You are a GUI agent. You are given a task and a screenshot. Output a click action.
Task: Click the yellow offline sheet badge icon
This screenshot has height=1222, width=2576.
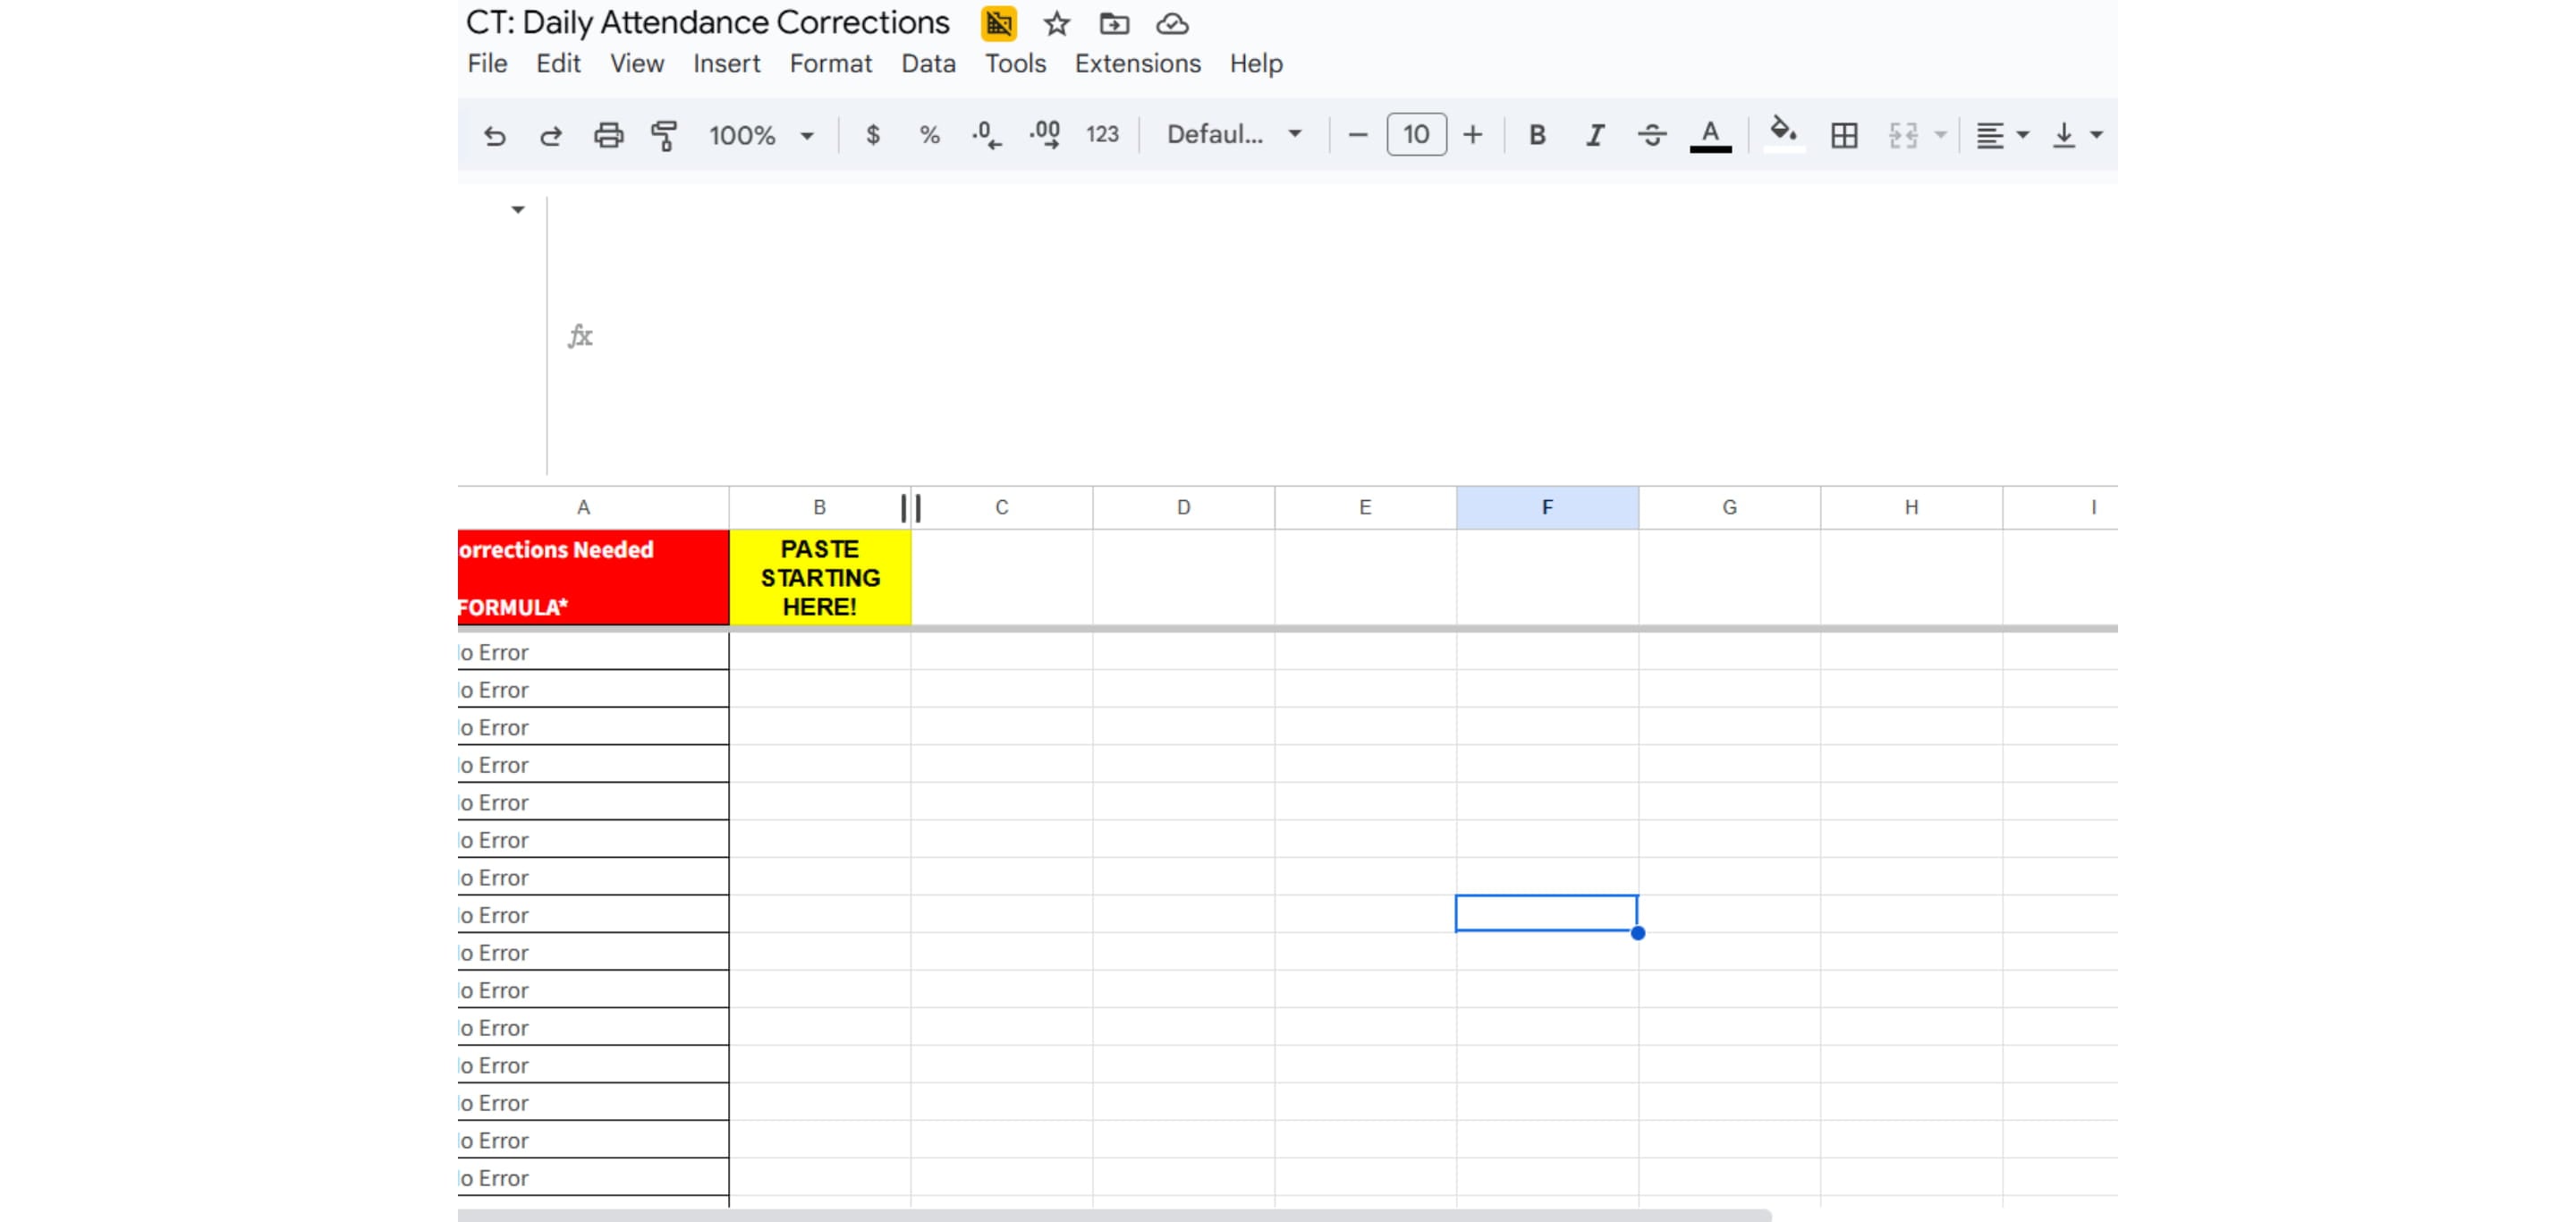(999, 23)
